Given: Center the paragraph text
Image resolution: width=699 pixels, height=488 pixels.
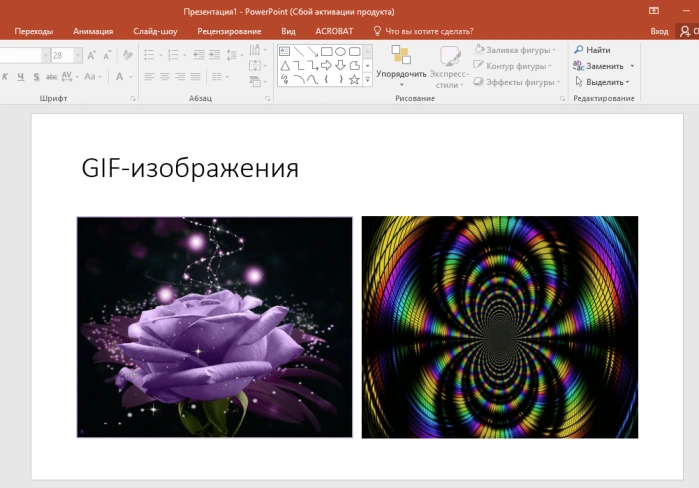Looking at the screenshot, I should 165,77.
